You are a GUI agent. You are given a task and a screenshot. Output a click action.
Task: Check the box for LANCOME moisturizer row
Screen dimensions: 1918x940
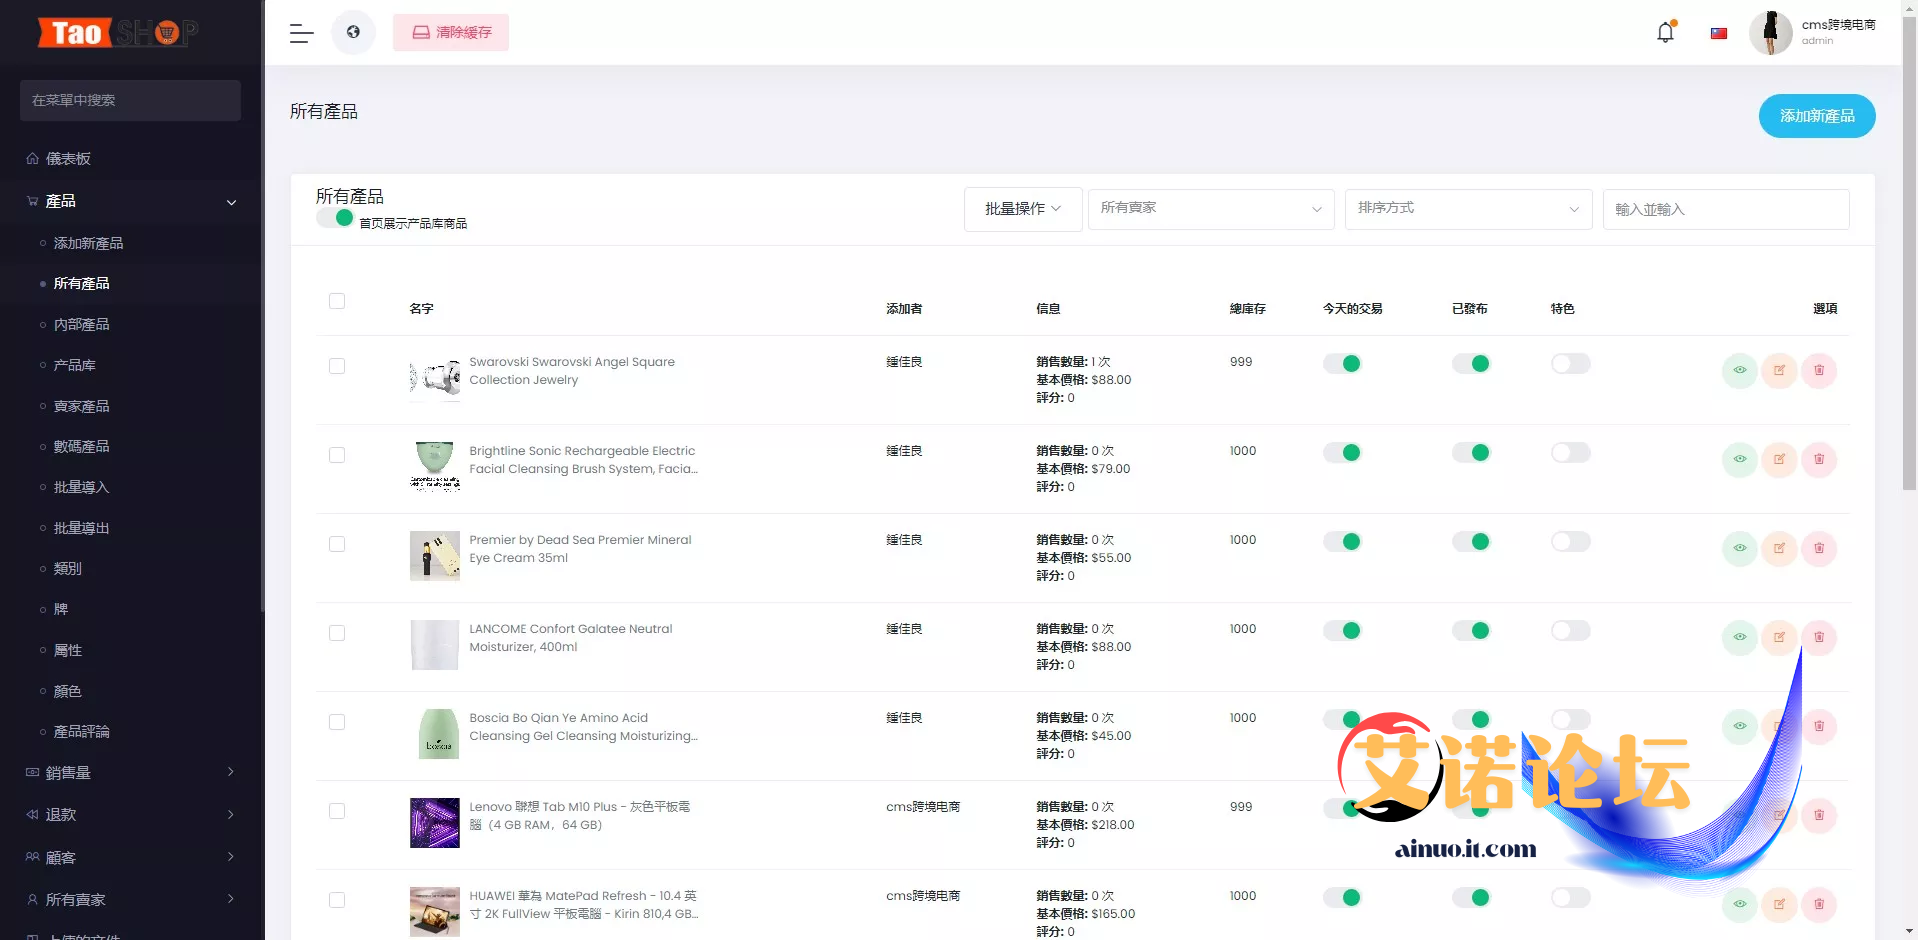[x=337, y=633]
